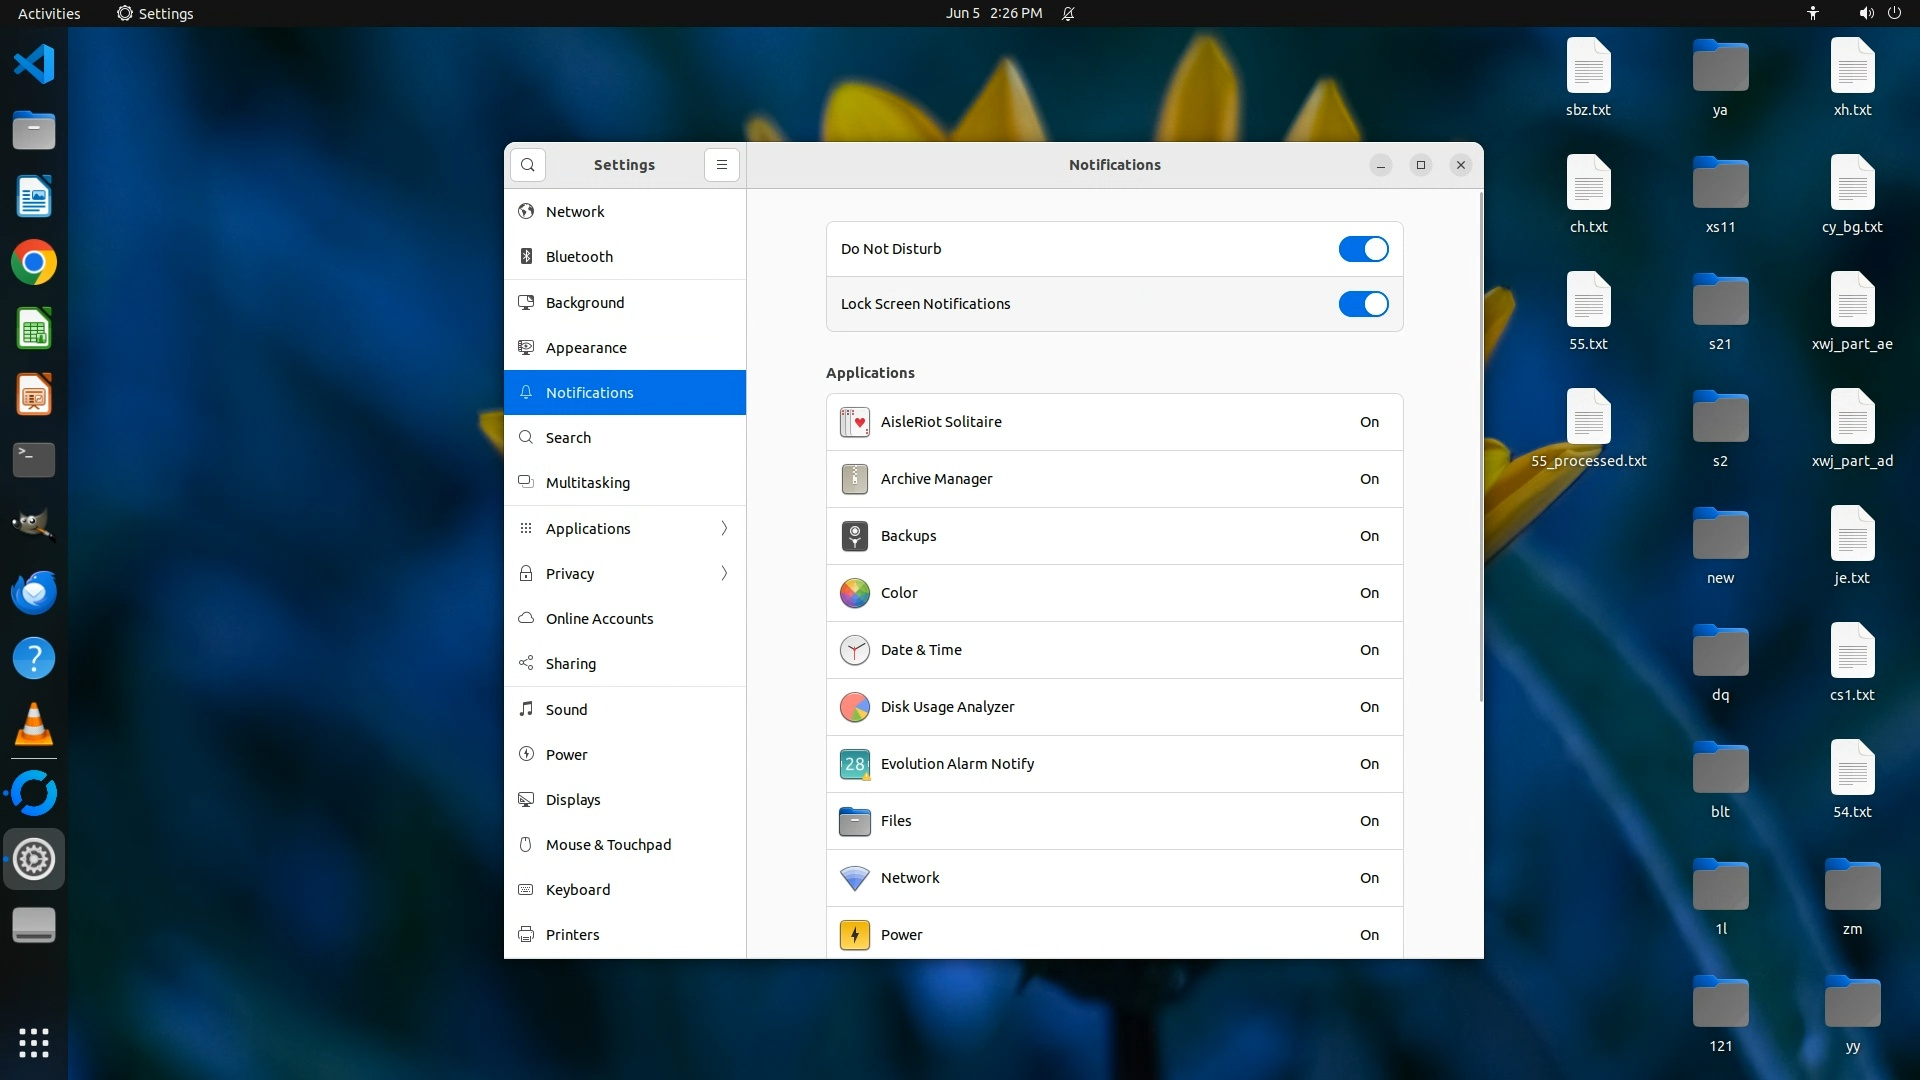
Task: Open the Activities overview
Action: pyautogui.click(x=49, y=14)
